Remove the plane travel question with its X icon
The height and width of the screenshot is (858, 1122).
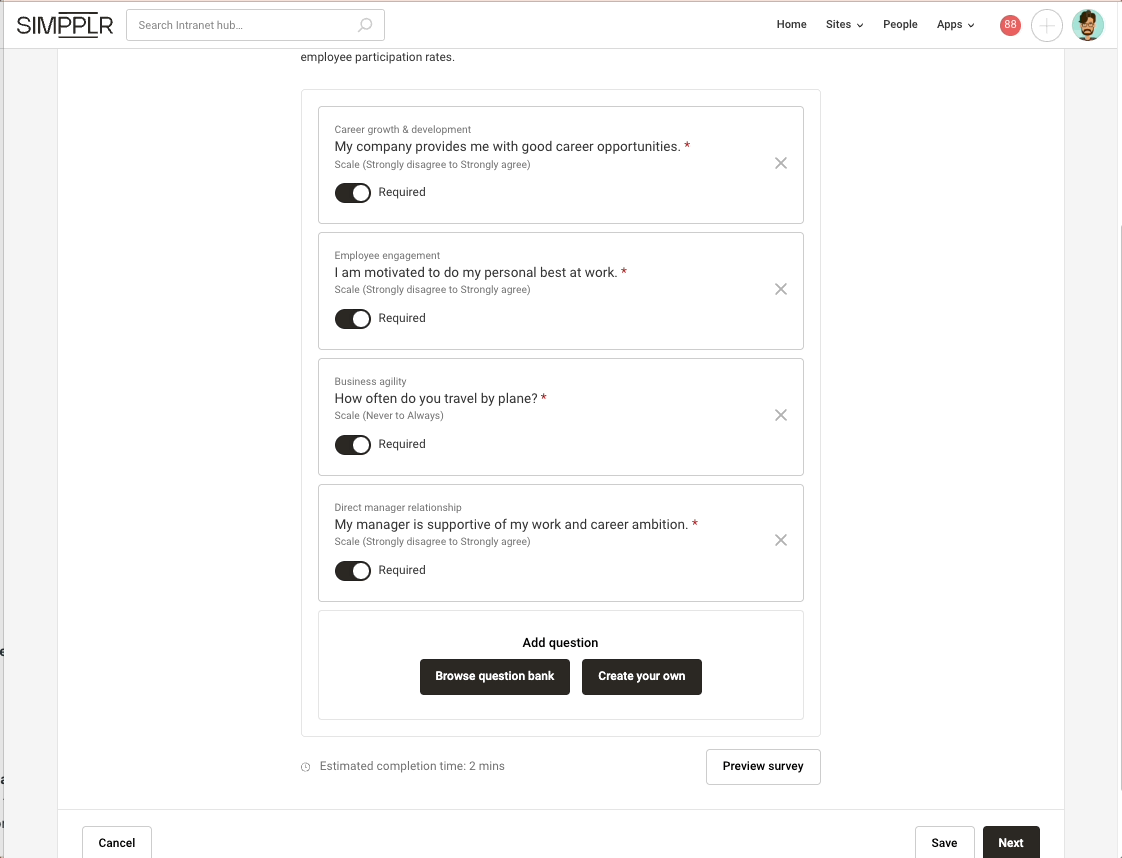[x=781, y=415]
